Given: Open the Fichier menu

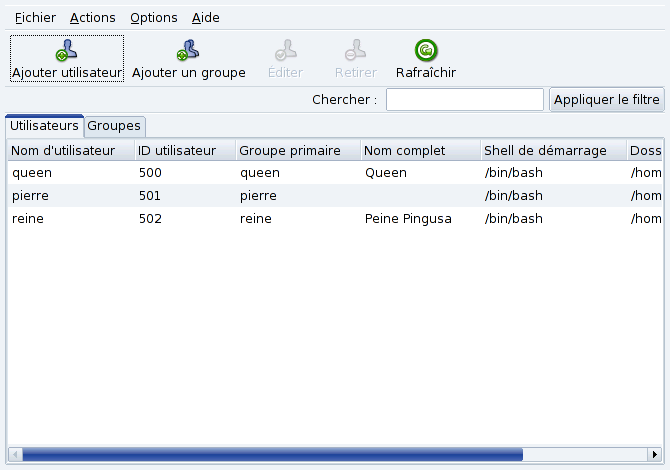Looking at the screenshot, I should click(35, 18).
